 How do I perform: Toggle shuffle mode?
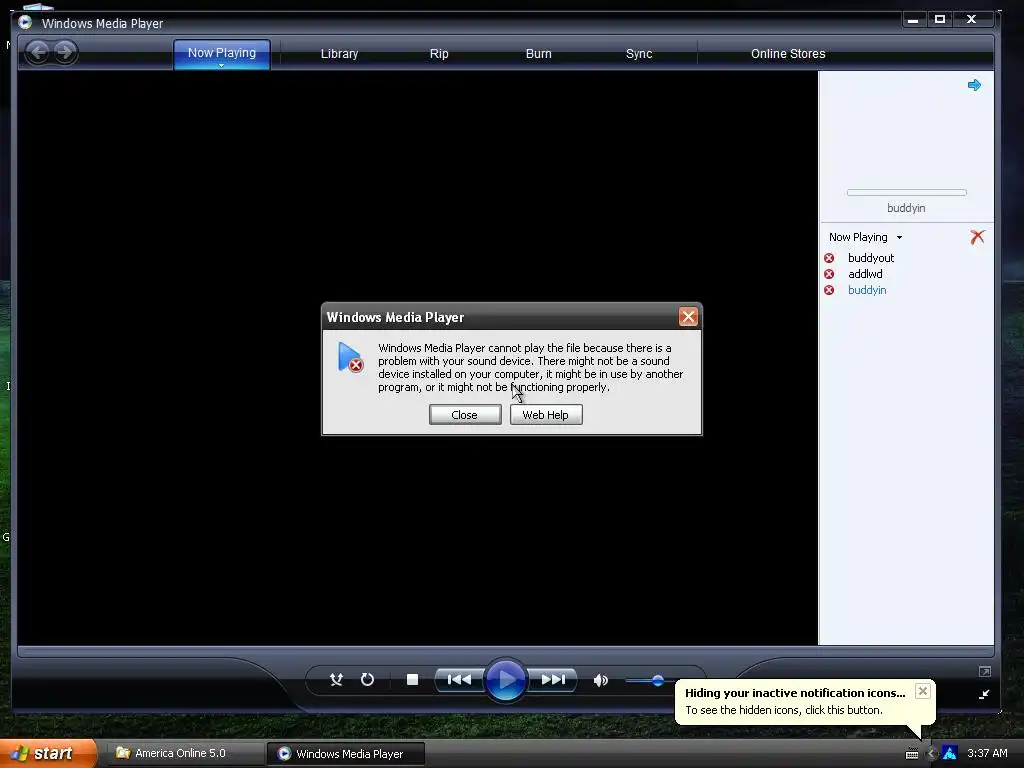point(336,680)
